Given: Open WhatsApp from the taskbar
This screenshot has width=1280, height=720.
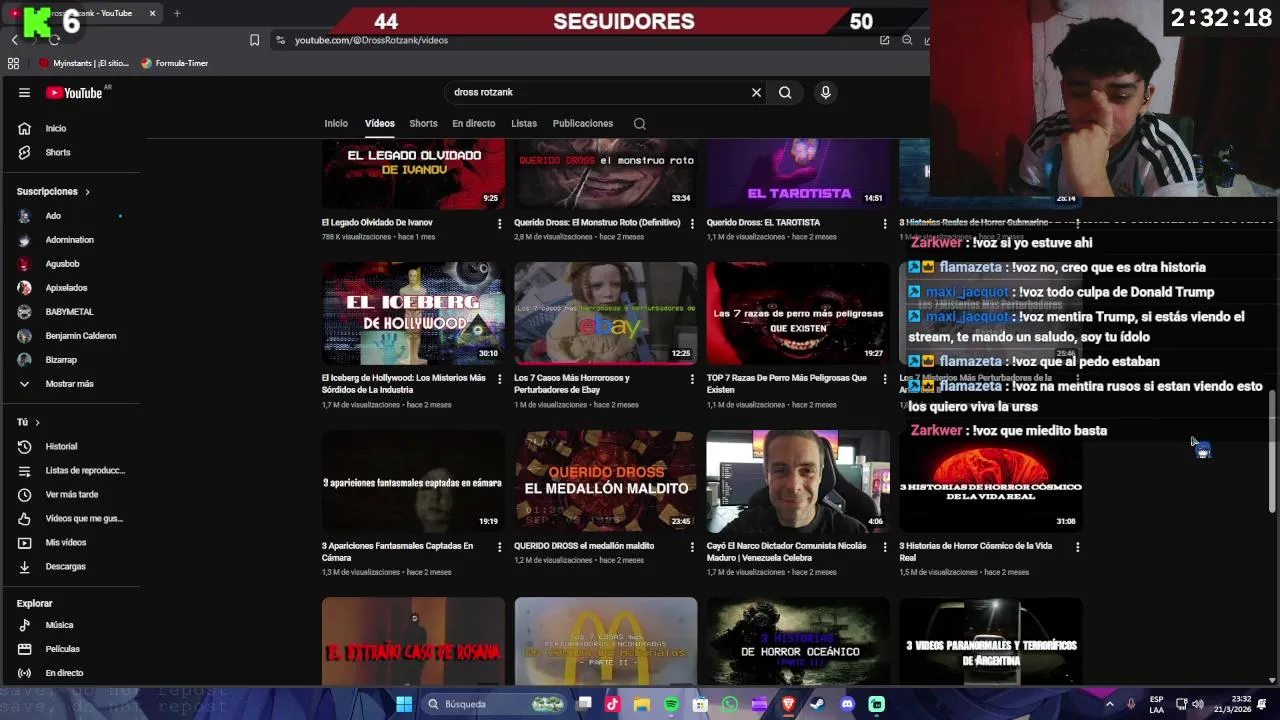Looking at the screenshot, I should (730, 704).
